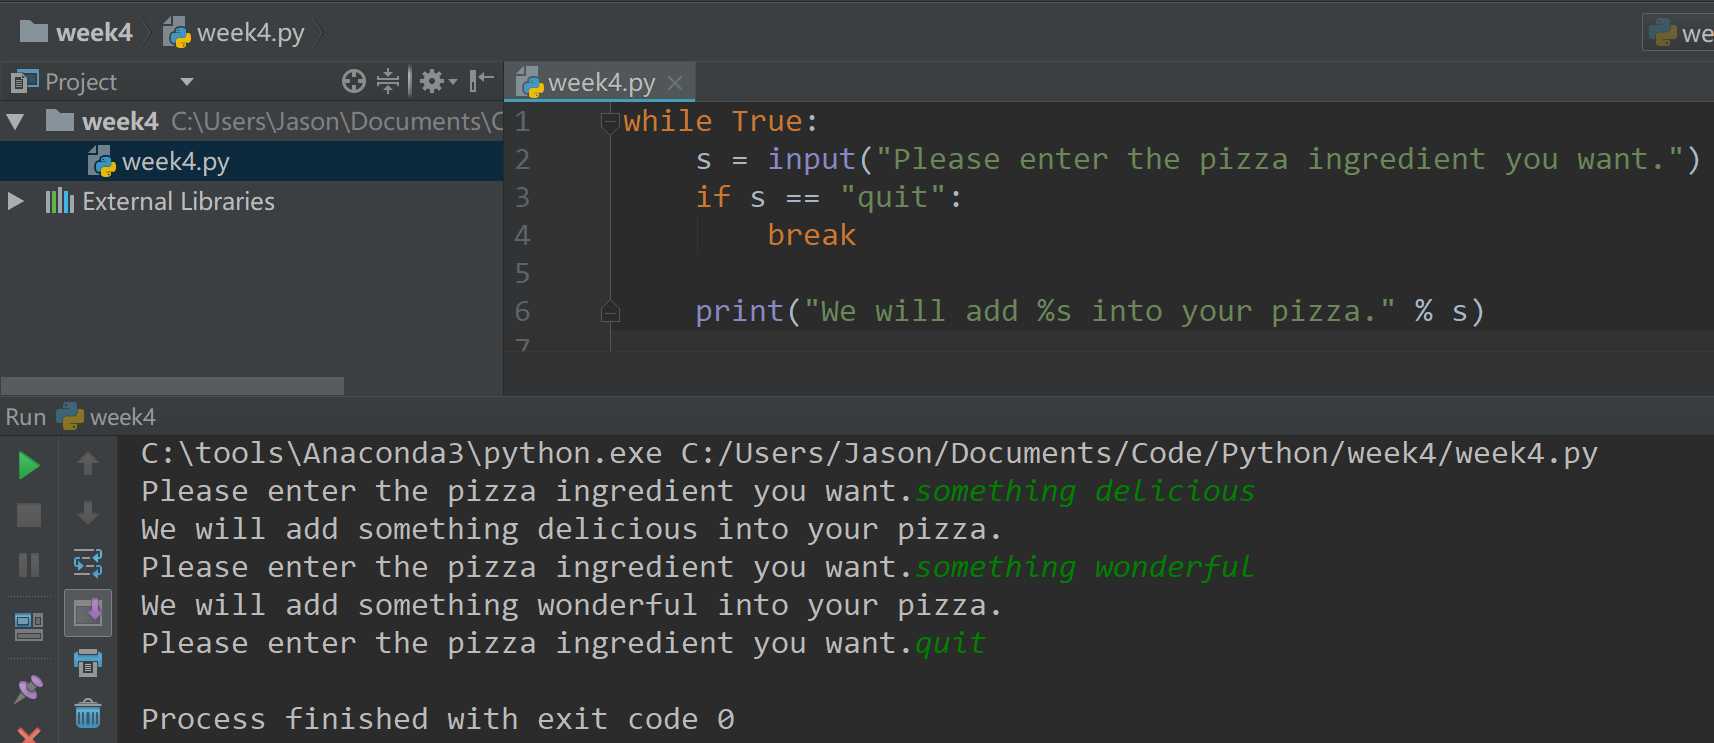Click the Restore Layout icon in Run panel
1714x743 pixels.
(x=29, y=627)
